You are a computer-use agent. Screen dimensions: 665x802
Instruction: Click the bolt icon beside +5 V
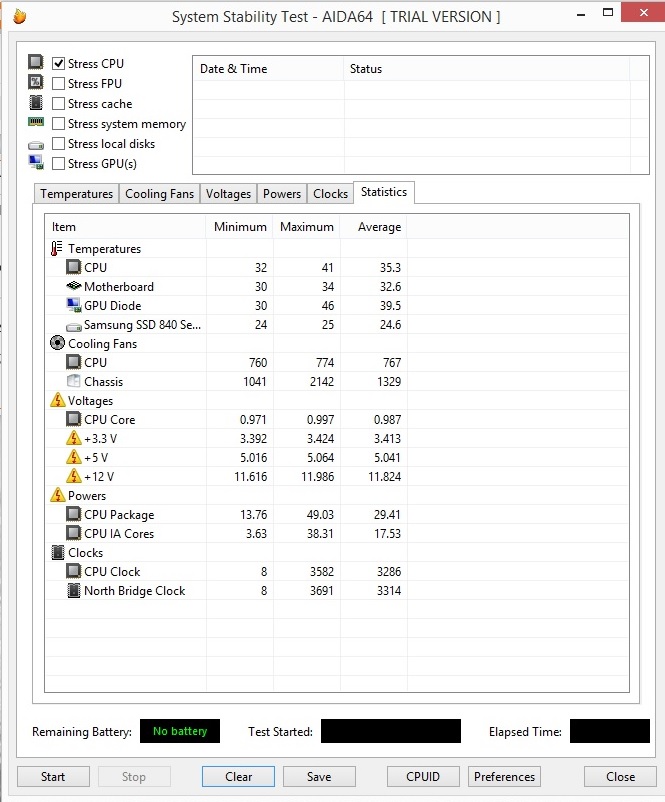[74, 457]
